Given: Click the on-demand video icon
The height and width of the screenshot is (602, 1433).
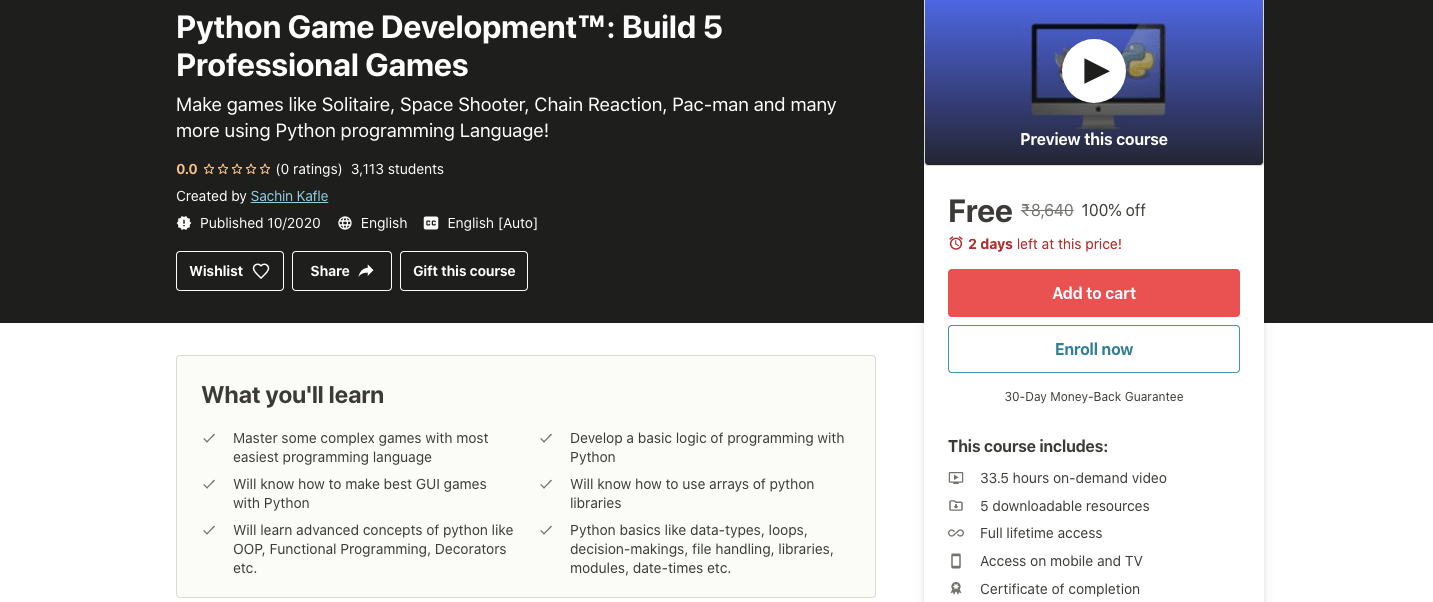Looking at the screenshot, I should coord(956,478).
